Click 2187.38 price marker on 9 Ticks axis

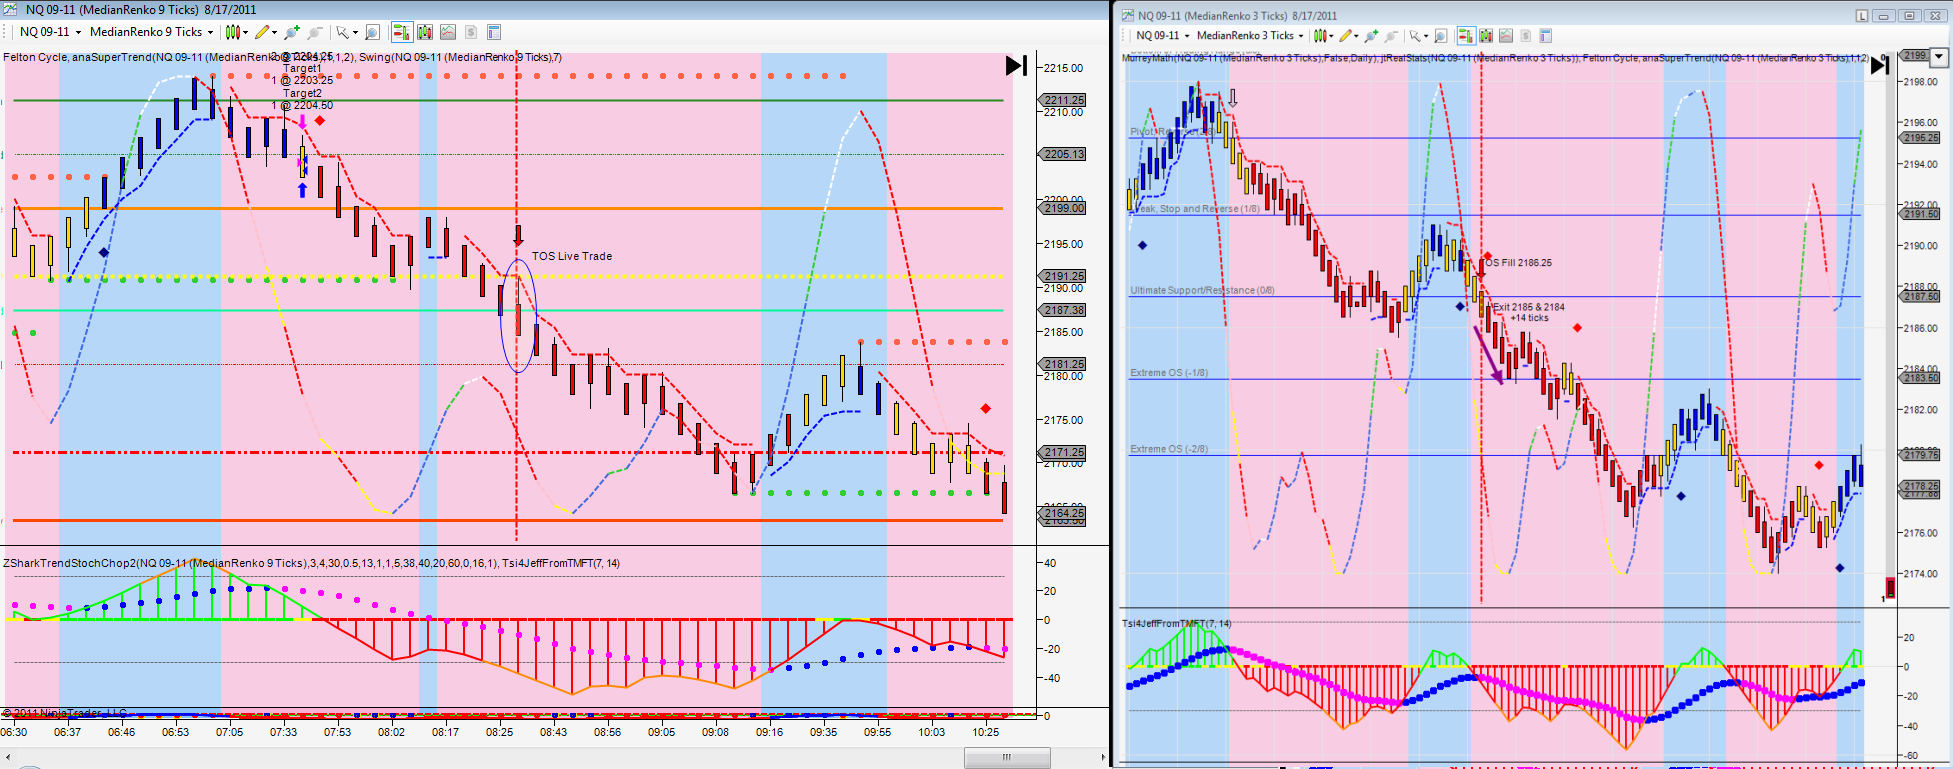1064,310
